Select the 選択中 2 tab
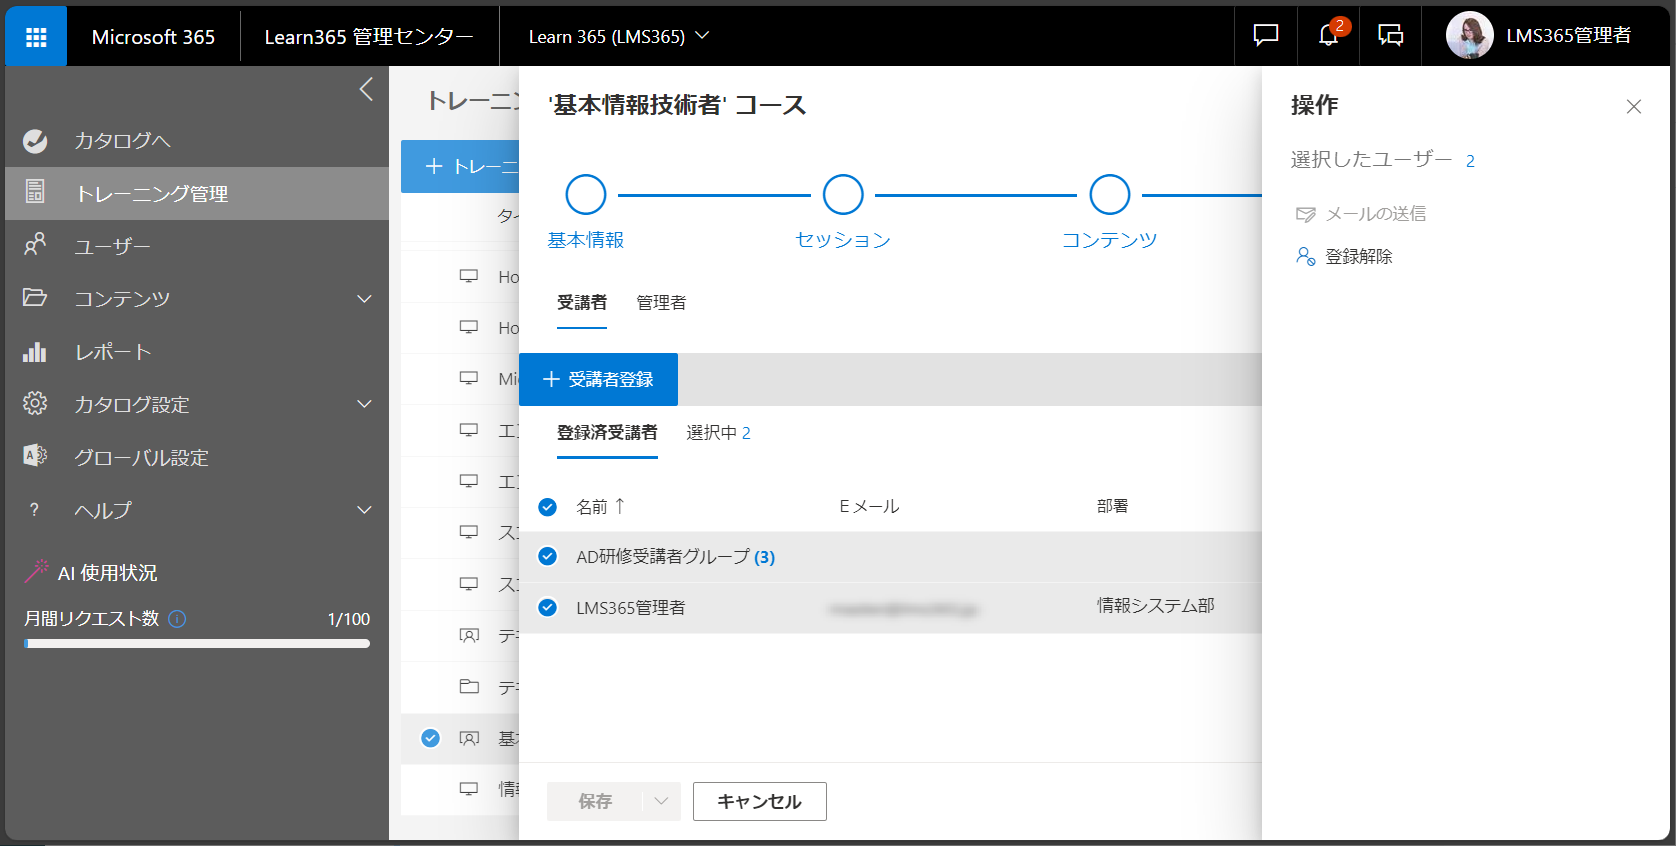Screen dimensions: 1676x846 click(x=718, y=433)
